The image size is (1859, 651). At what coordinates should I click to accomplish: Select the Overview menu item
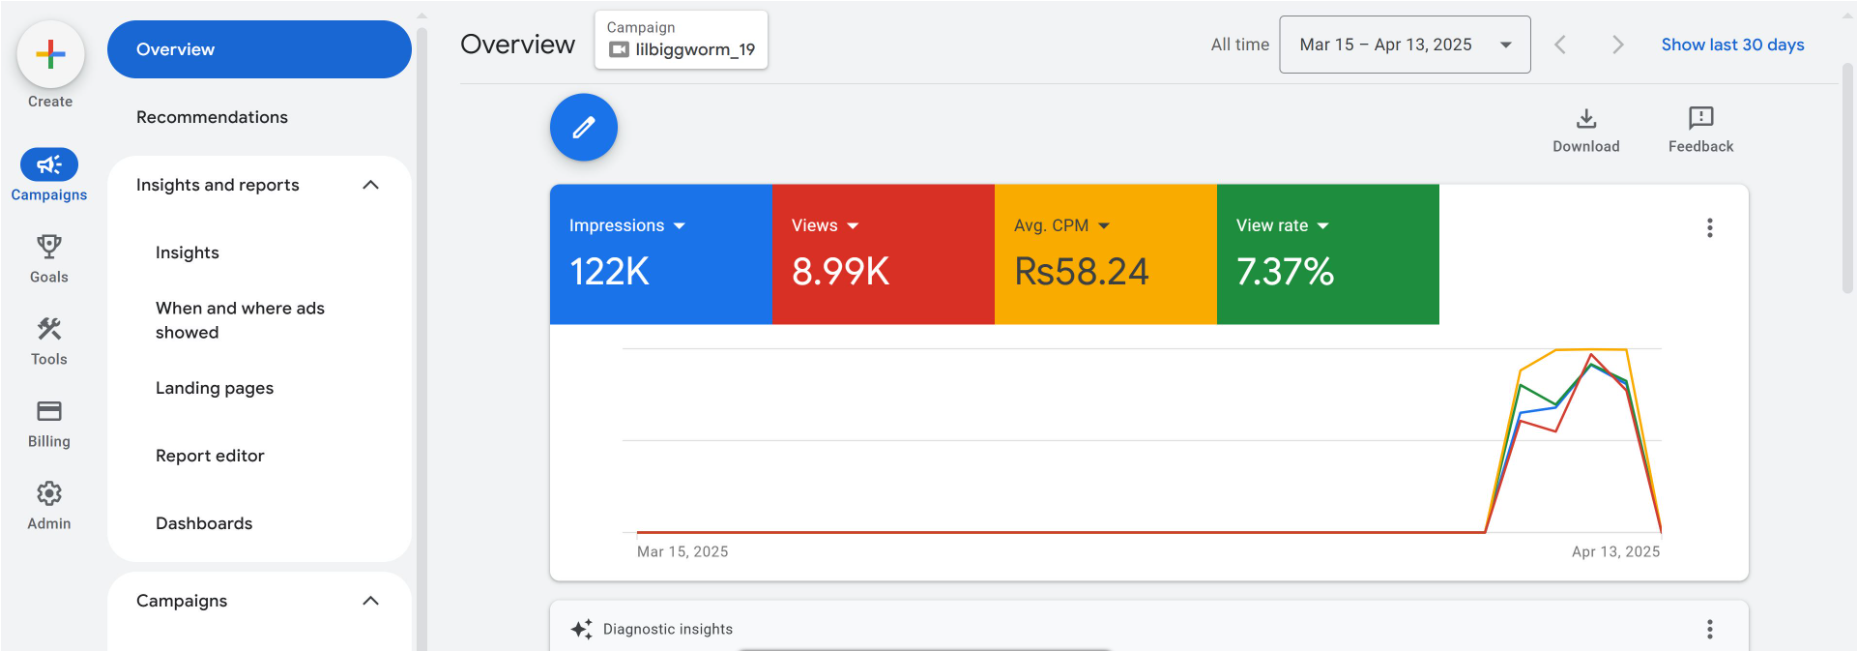tap(259, 49)
